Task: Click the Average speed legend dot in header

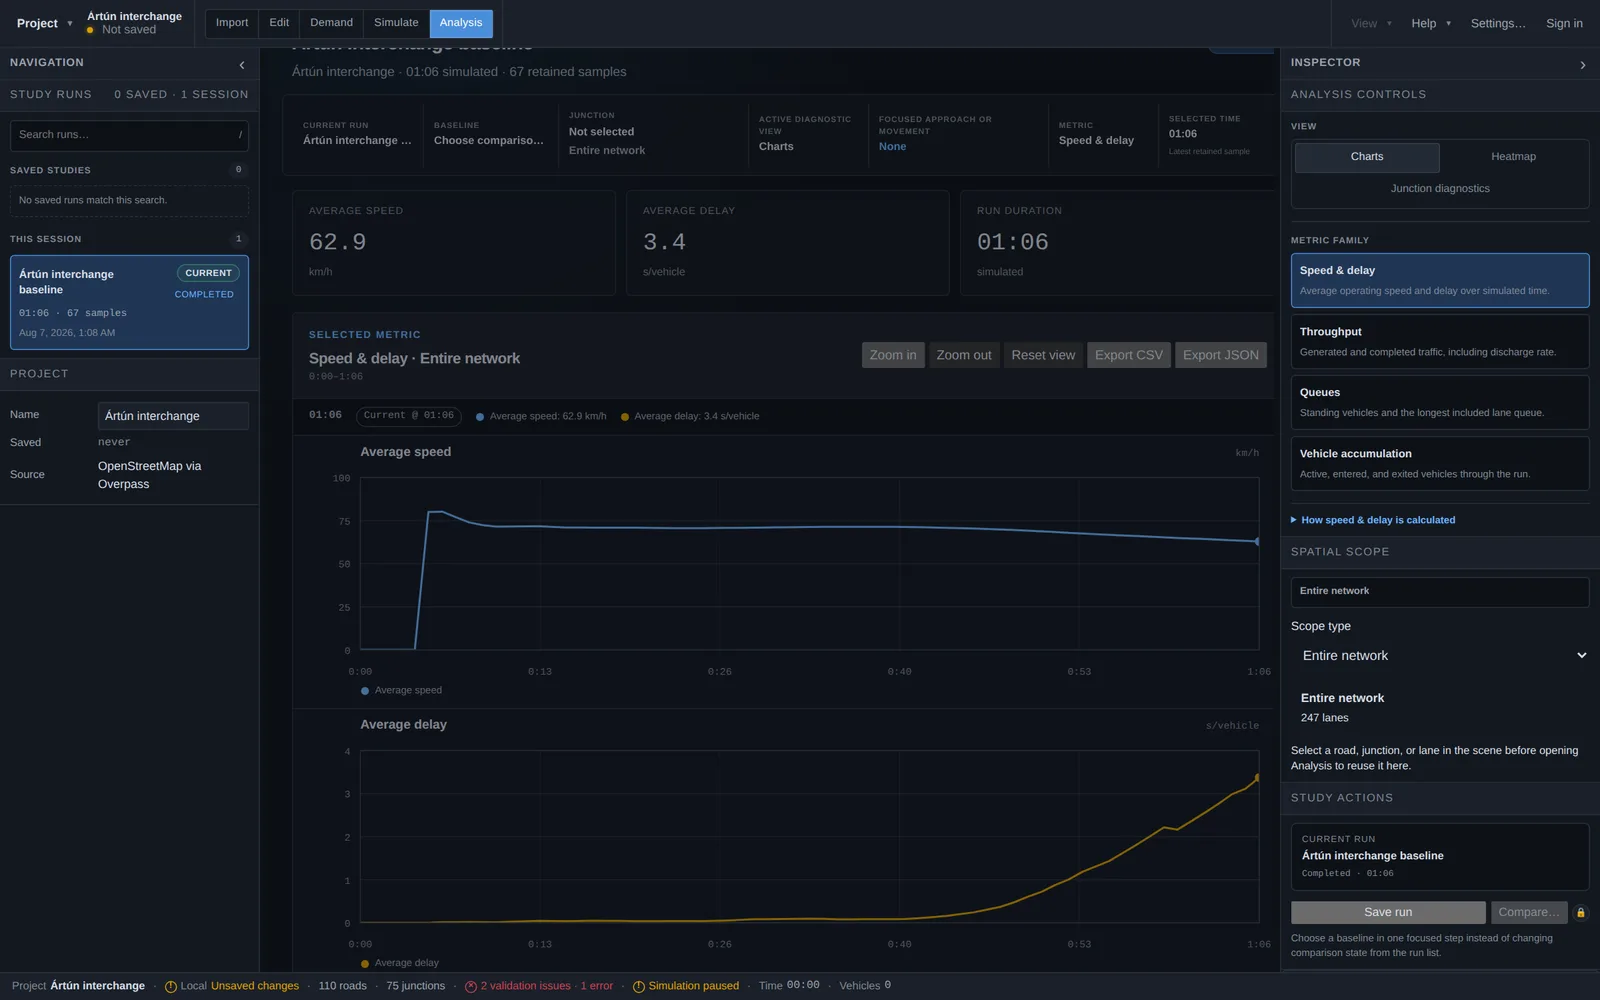Action: [480, 417]
